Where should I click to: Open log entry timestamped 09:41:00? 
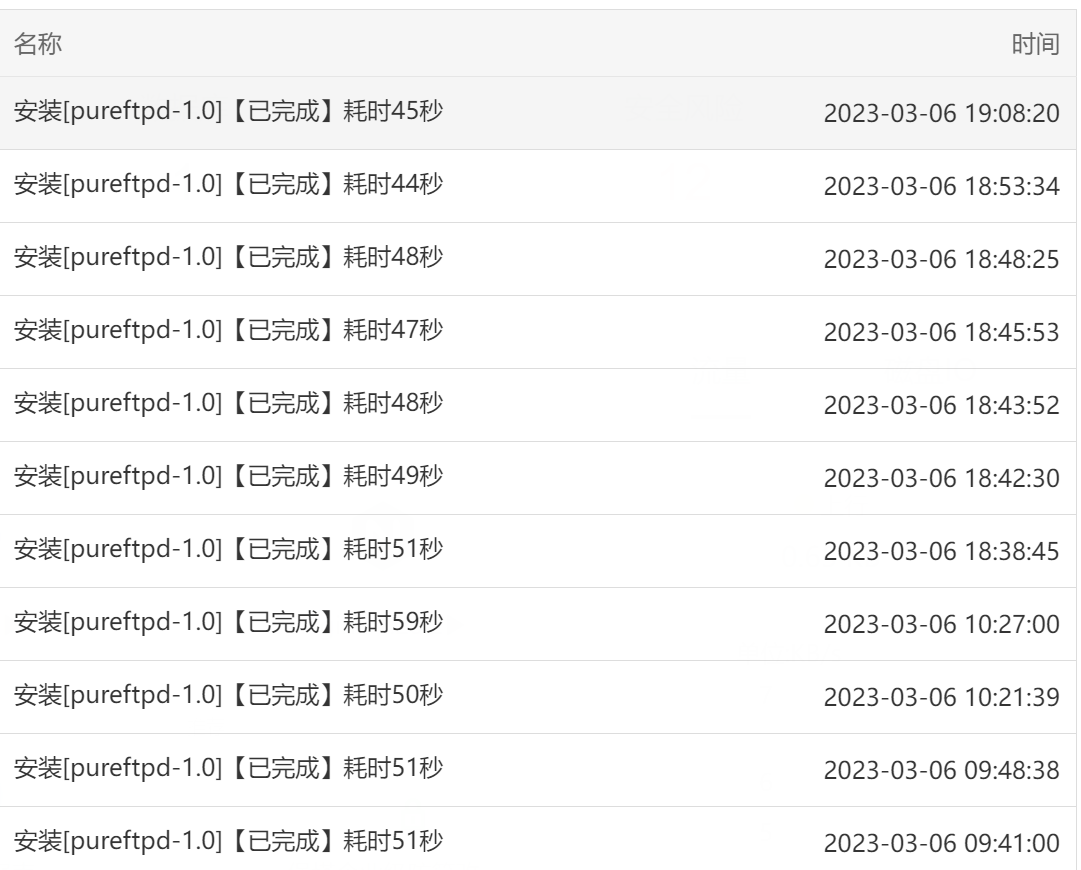tap(538, 839)
